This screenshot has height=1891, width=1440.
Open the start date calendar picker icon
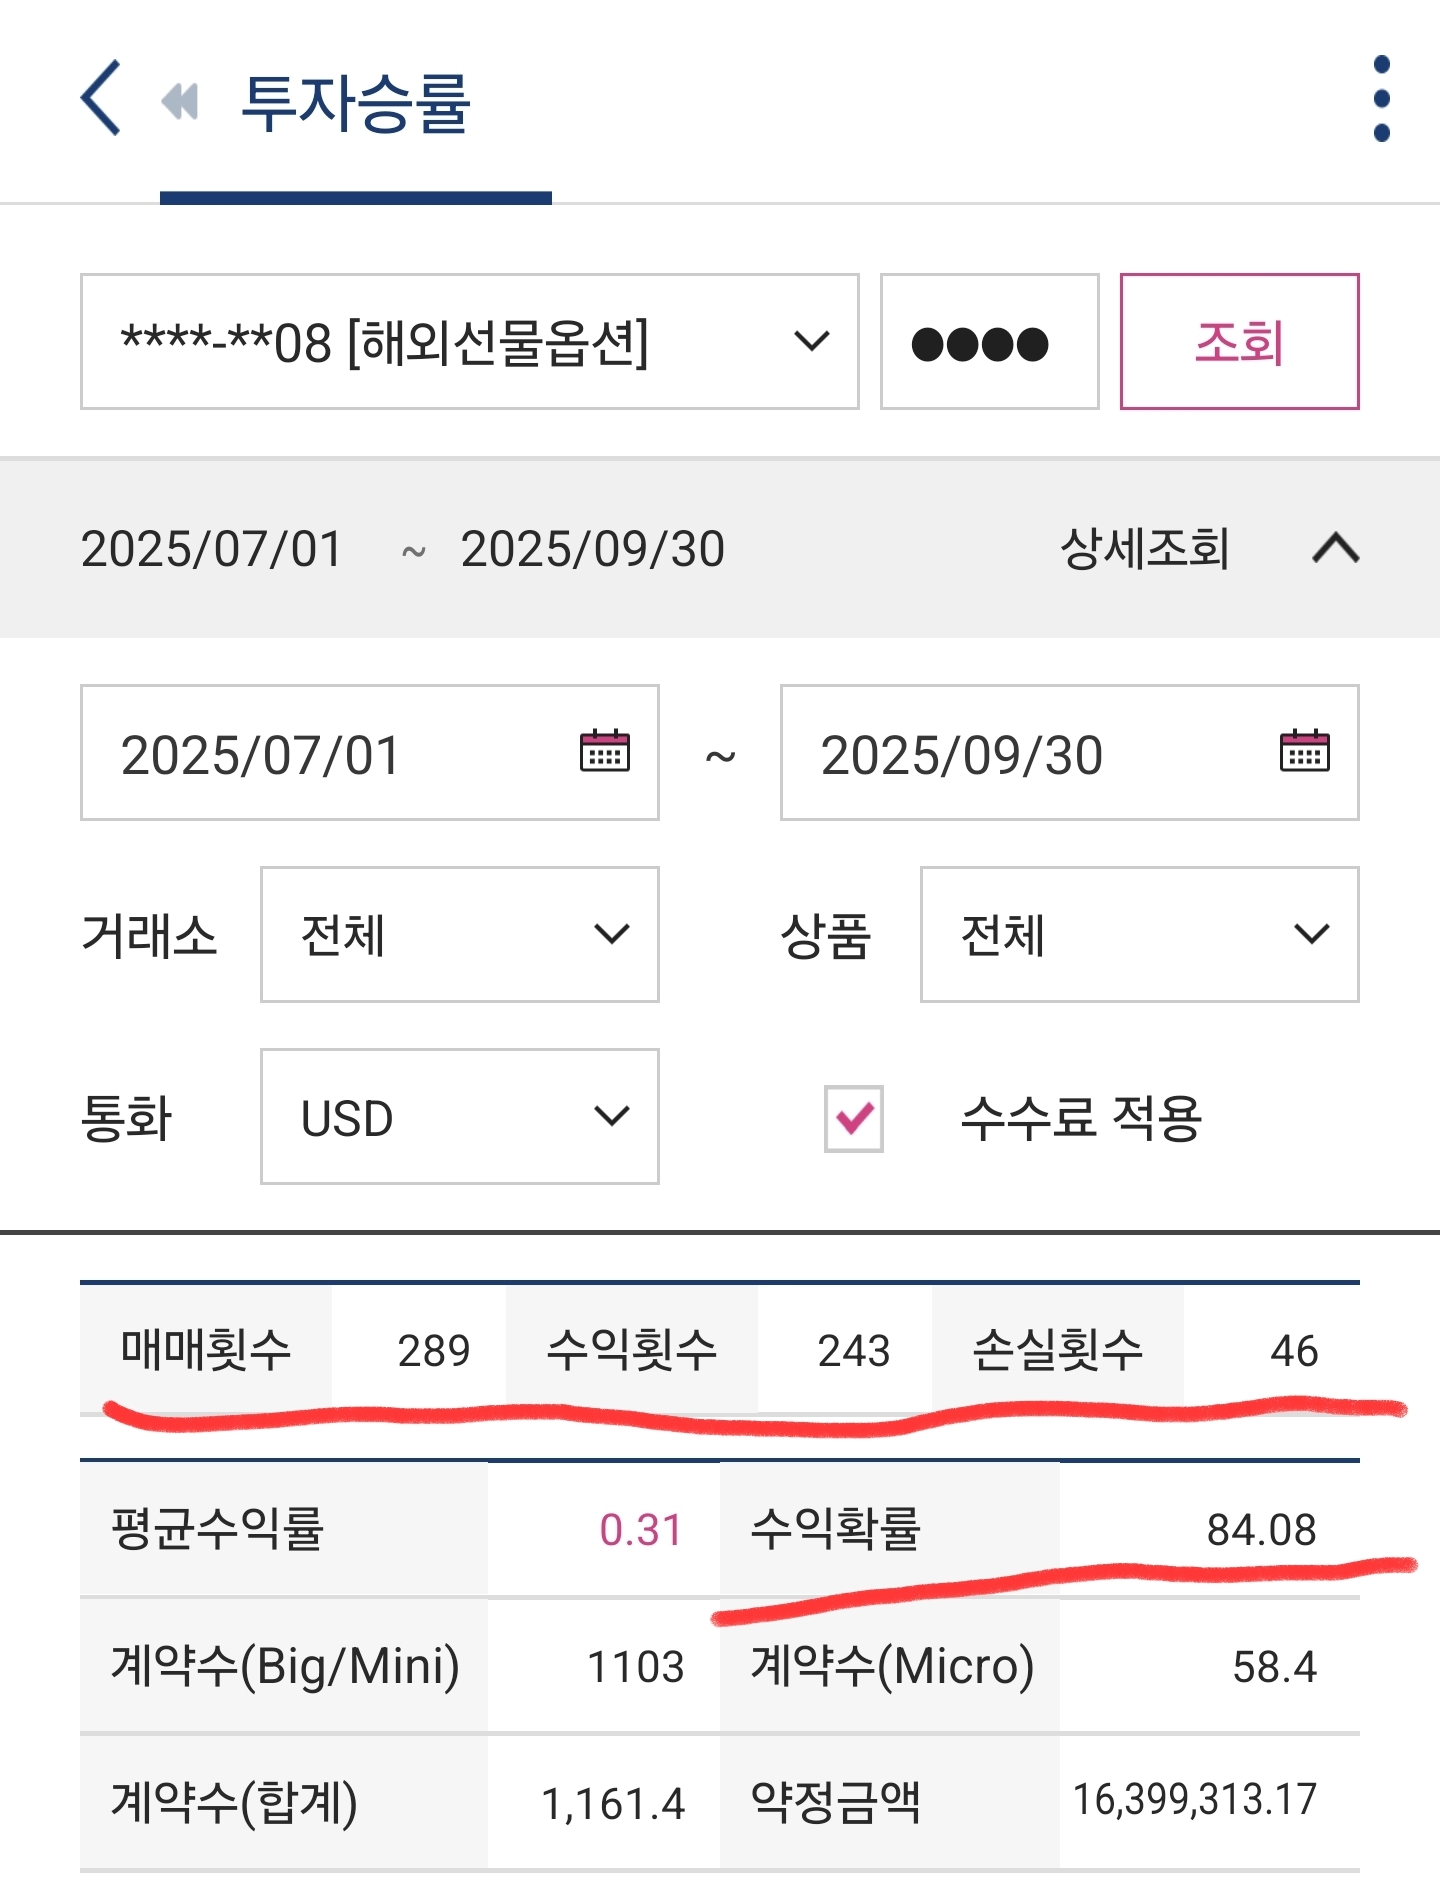coord(604,752)
